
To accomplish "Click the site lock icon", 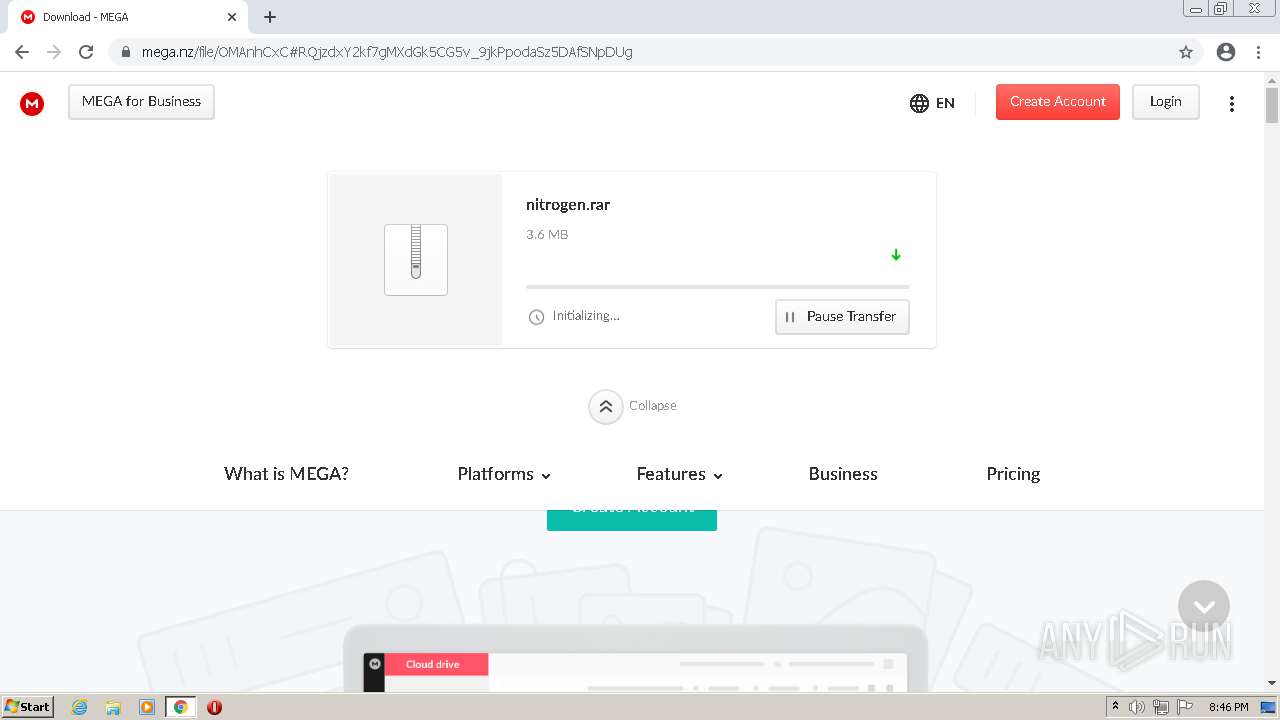I will (x=125, y=52).
